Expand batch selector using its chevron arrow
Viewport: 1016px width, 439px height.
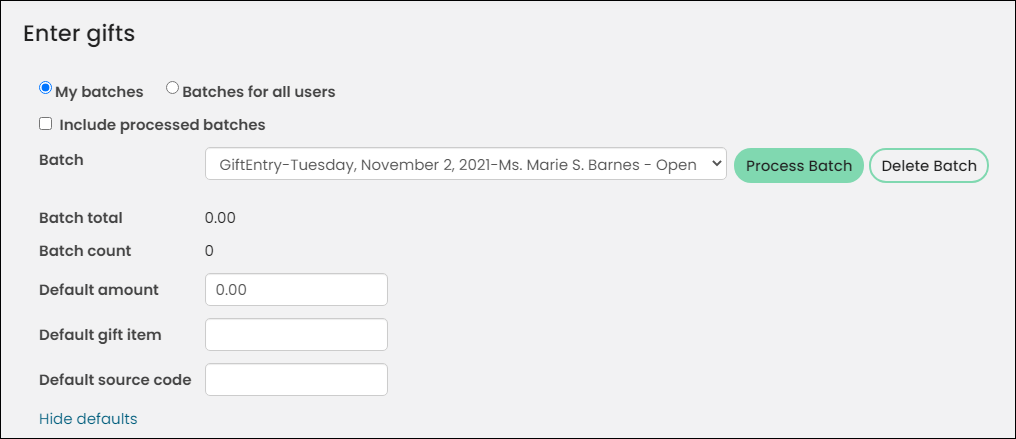point(716,164)
